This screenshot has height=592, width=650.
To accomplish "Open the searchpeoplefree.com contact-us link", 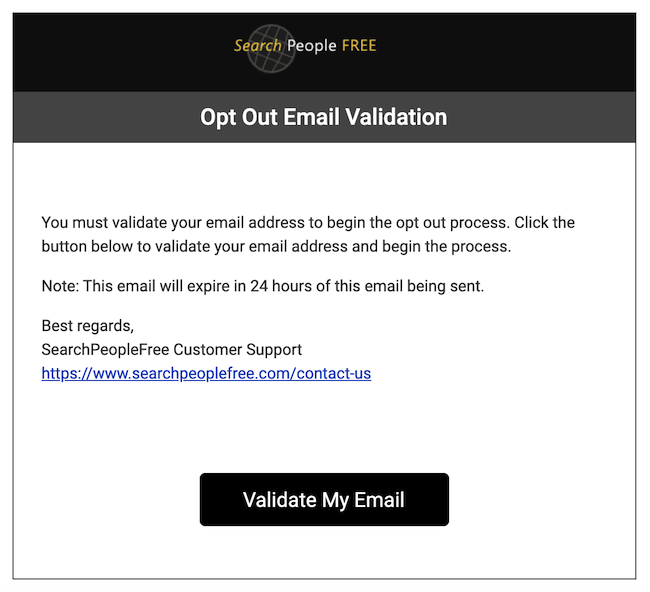I will click(206, 374).
